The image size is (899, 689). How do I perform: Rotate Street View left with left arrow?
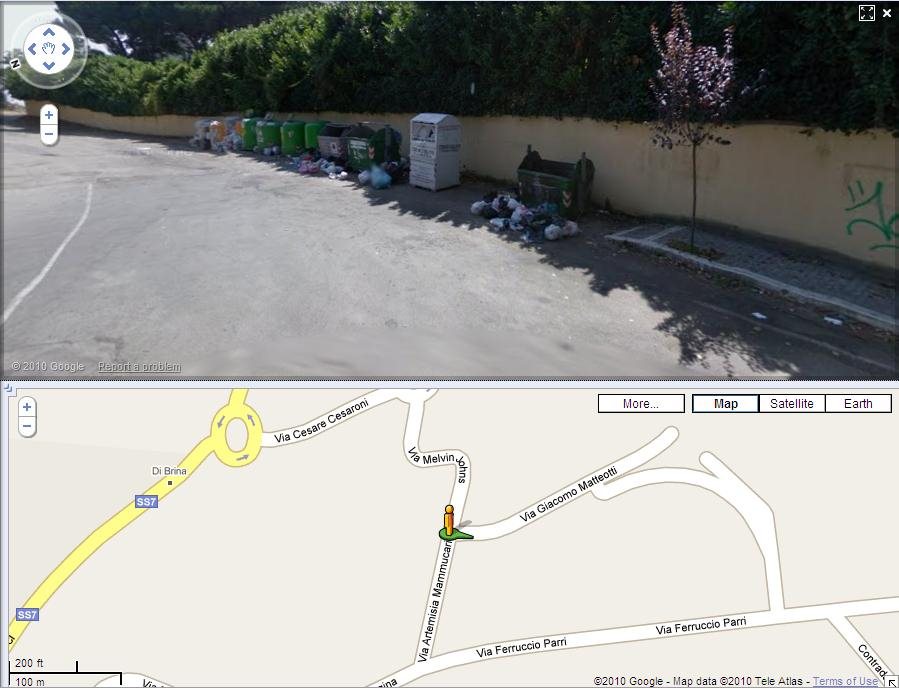pos(32,49)
